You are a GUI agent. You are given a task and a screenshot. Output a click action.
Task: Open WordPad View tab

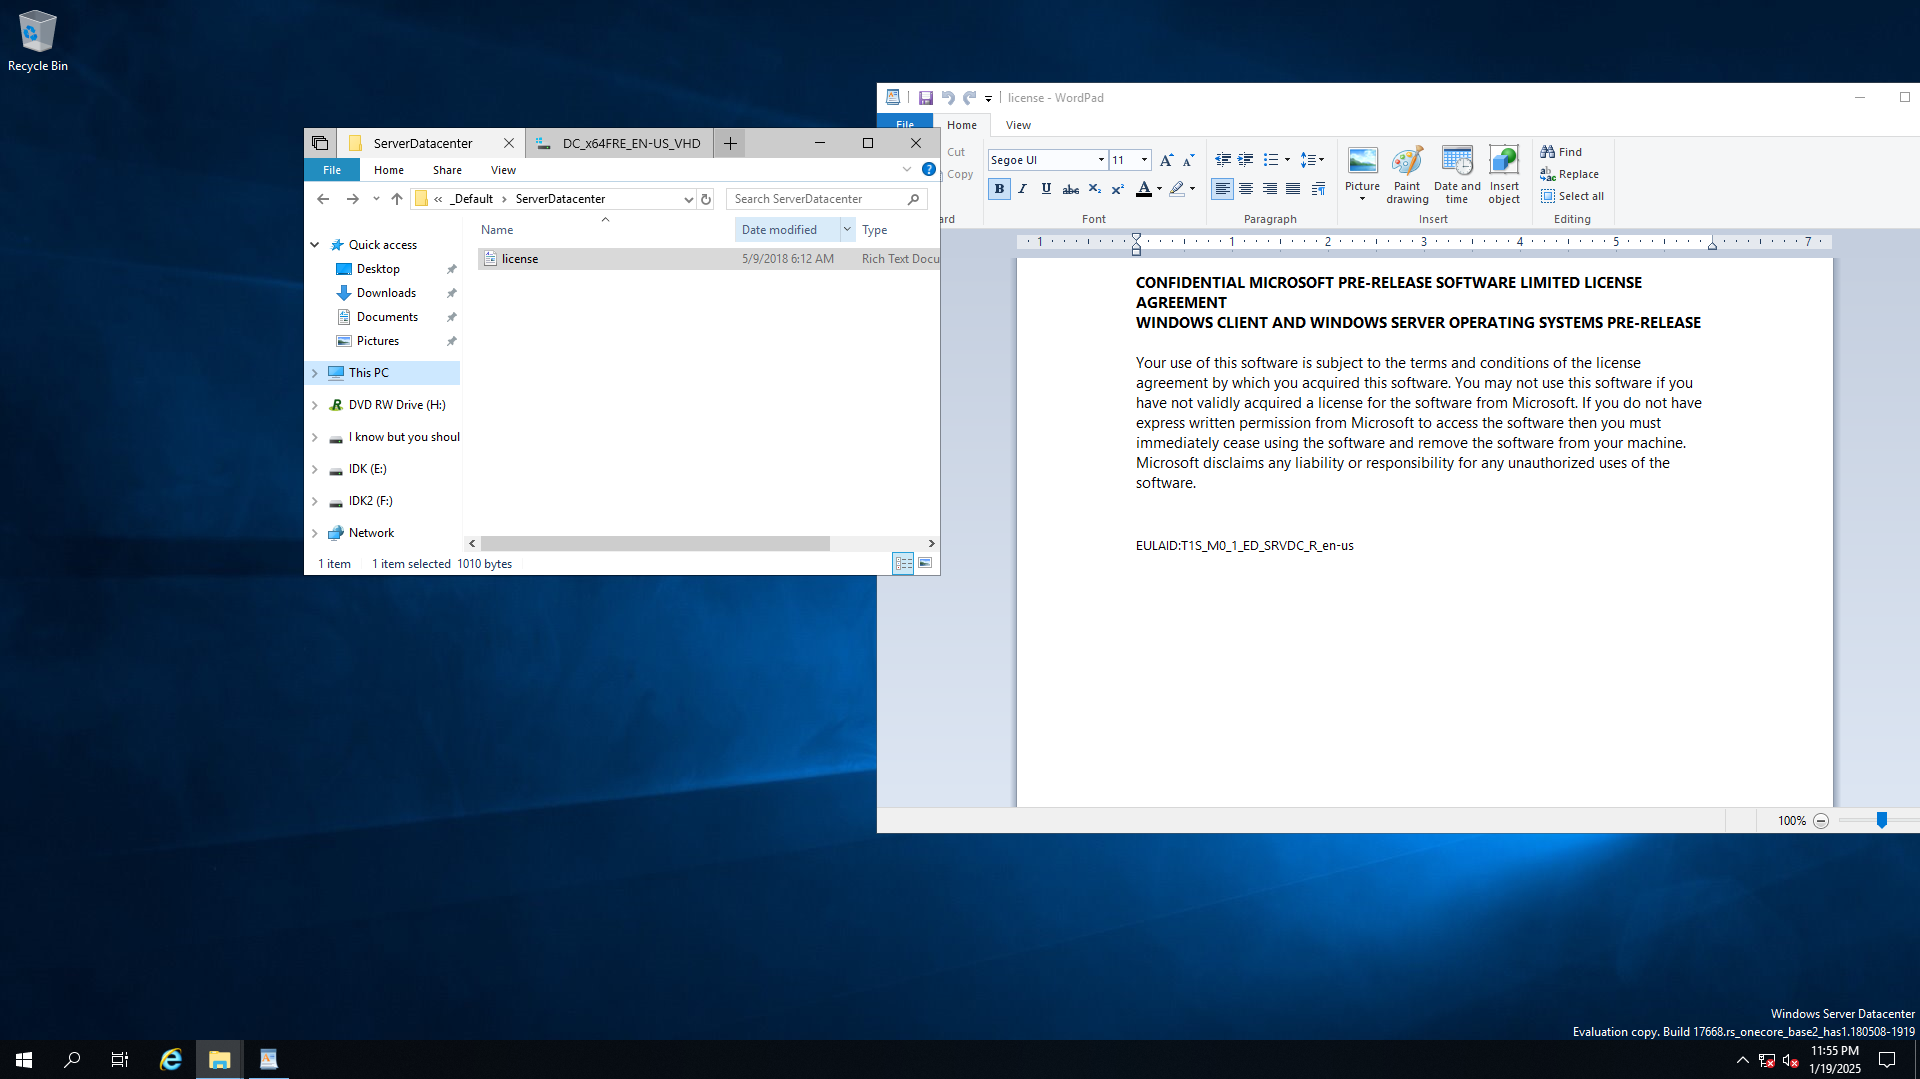click(x=1018, y=125)
